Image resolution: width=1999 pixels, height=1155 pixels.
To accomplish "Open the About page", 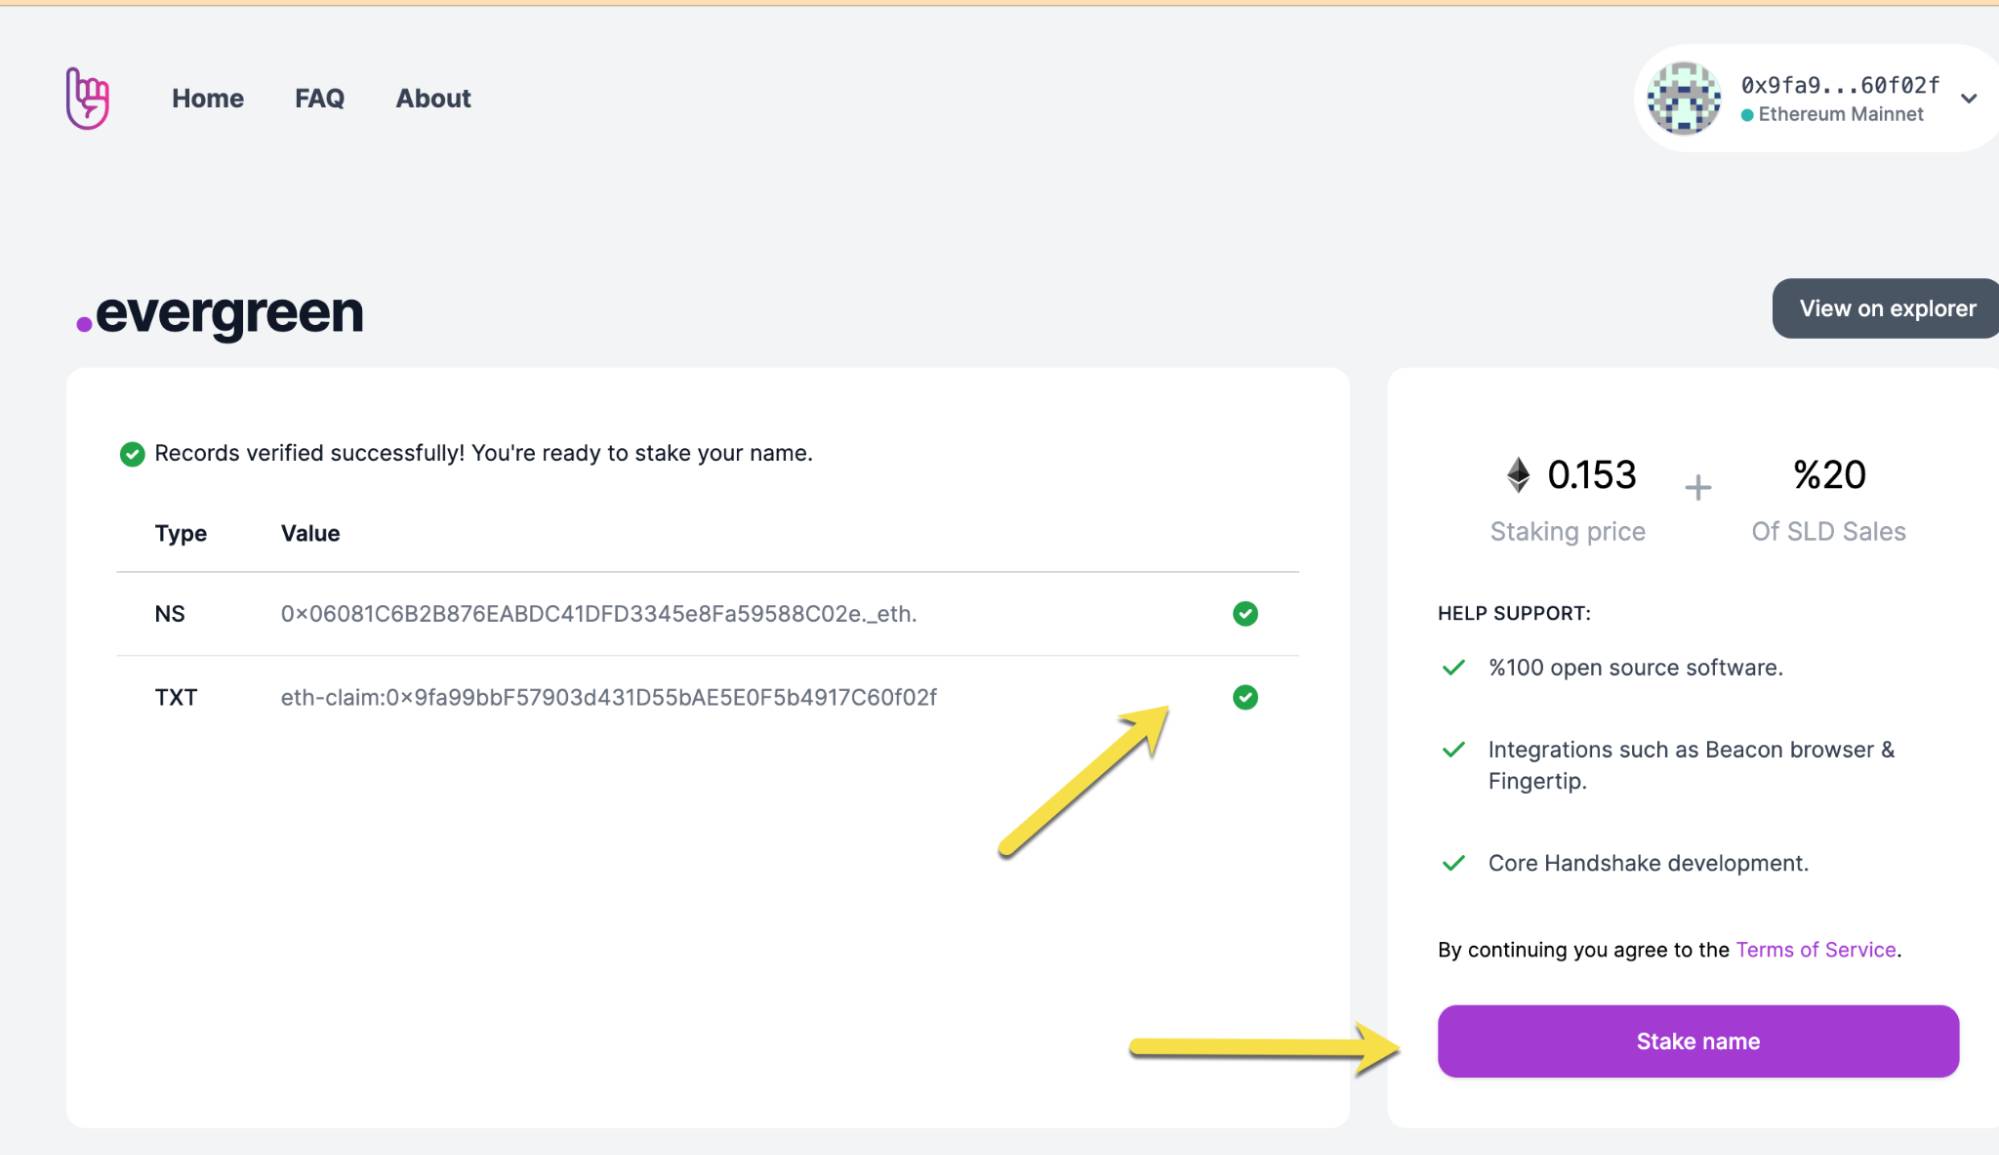I will [x=433, y=98].
